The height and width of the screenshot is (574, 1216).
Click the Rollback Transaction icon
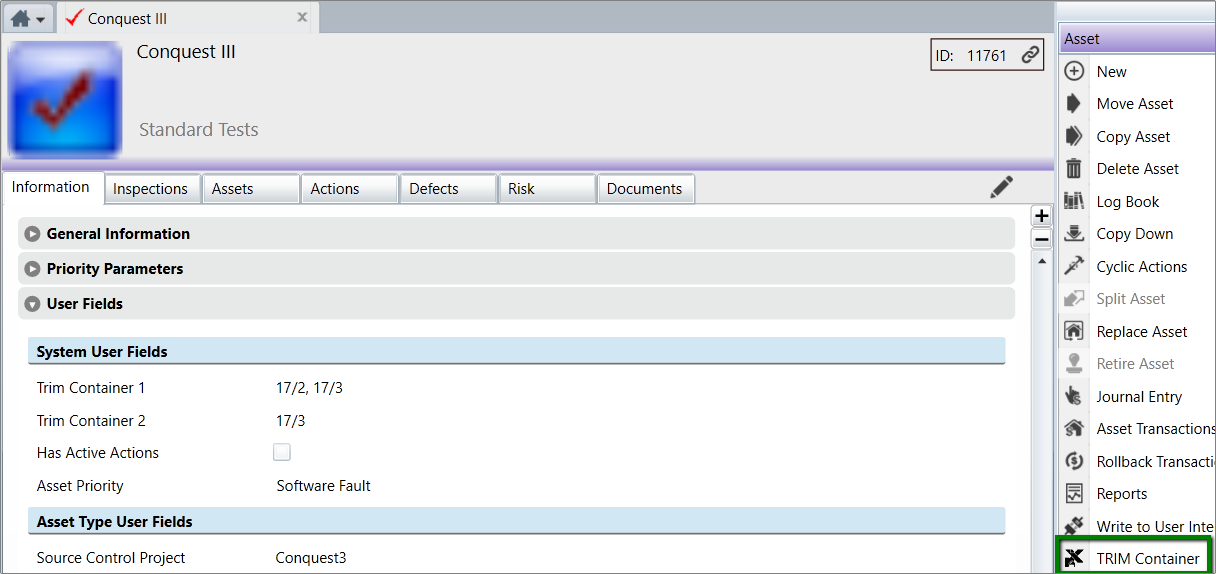(x=1074, y=461)
